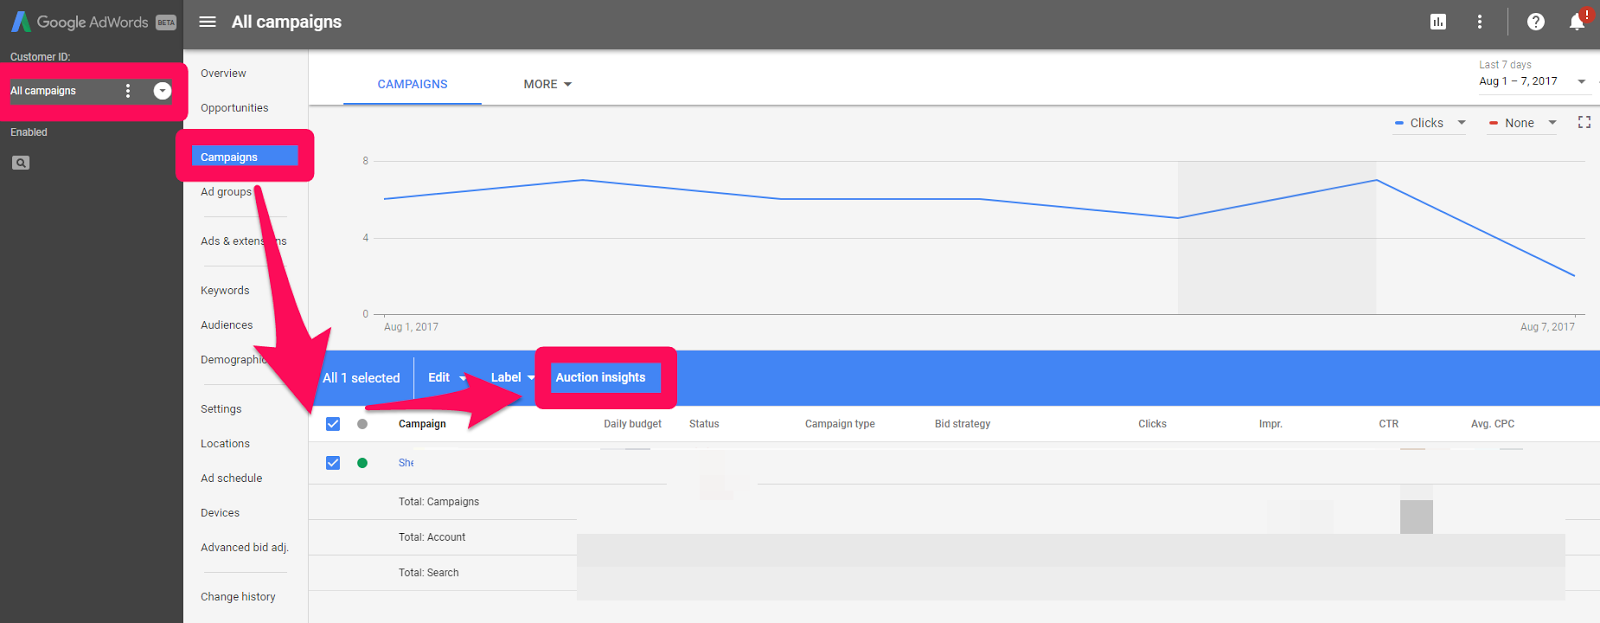Screen dimensions: 1600x623
Task: Click the 'All campaigns' page title
Action: [x=287, y=22]
